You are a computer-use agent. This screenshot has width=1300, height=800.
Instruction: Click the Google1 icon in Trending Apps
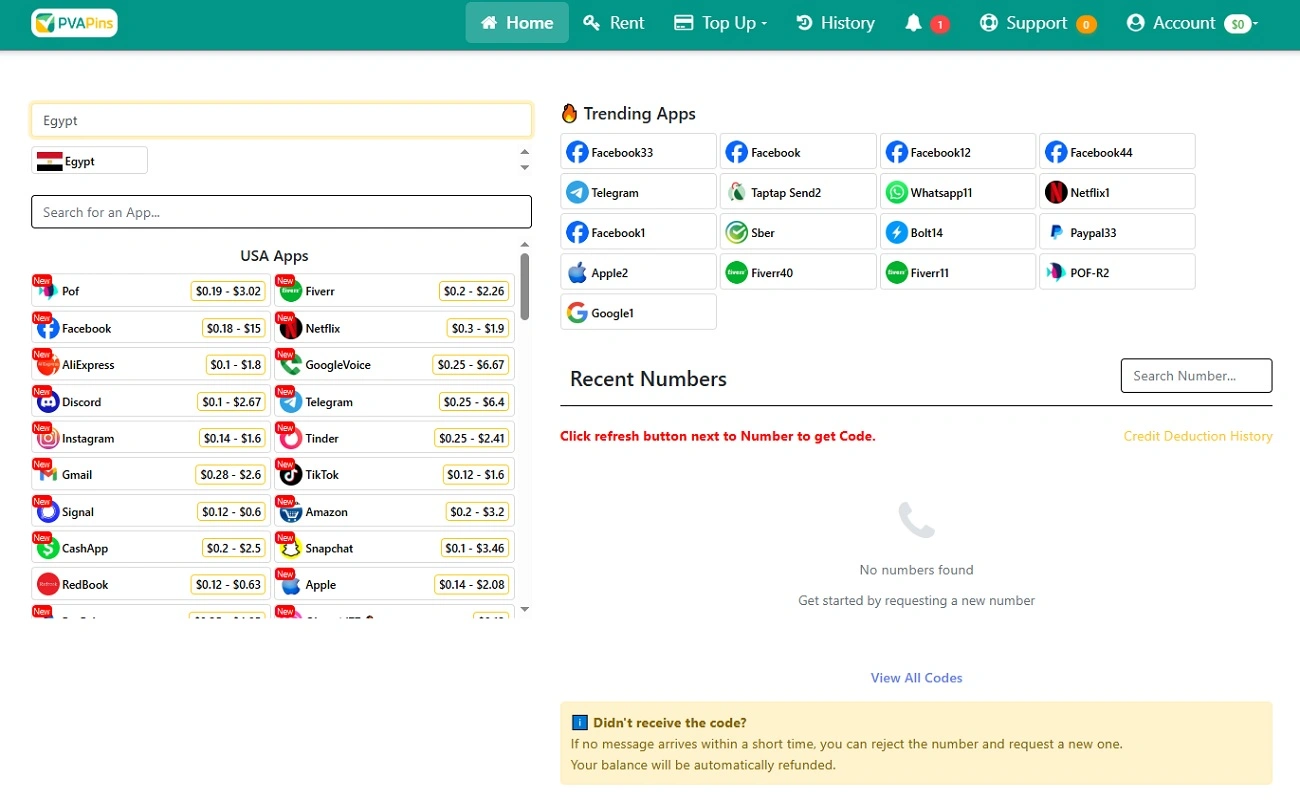coord(577,312)
